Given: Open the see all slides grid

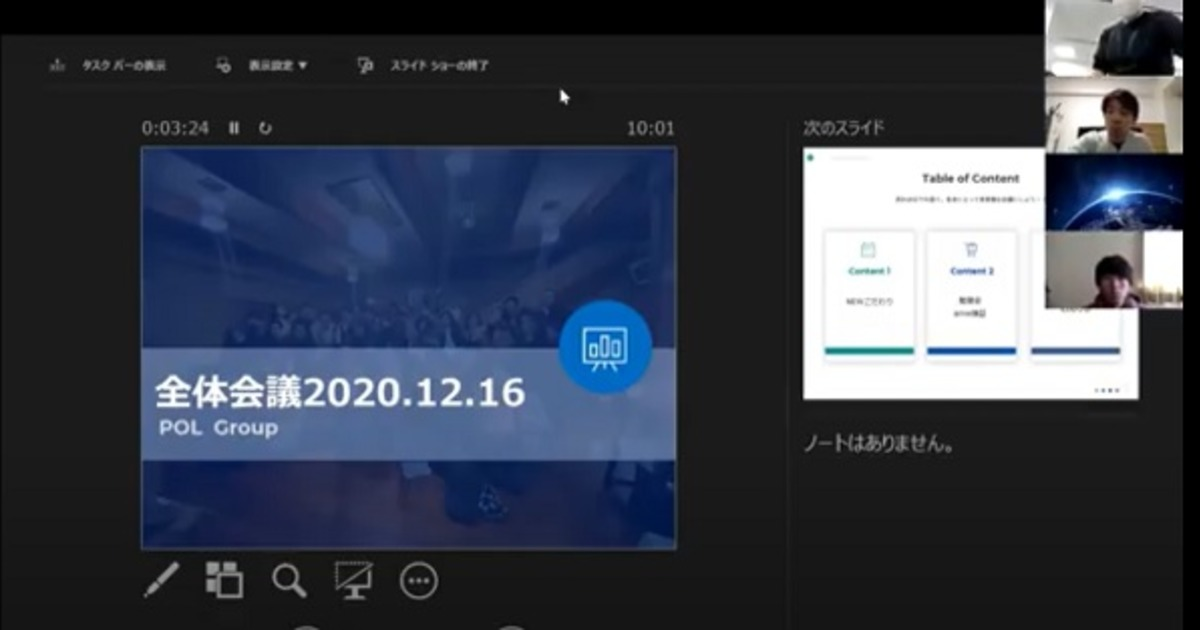Looking at the screenshot, I should point(224,580).
